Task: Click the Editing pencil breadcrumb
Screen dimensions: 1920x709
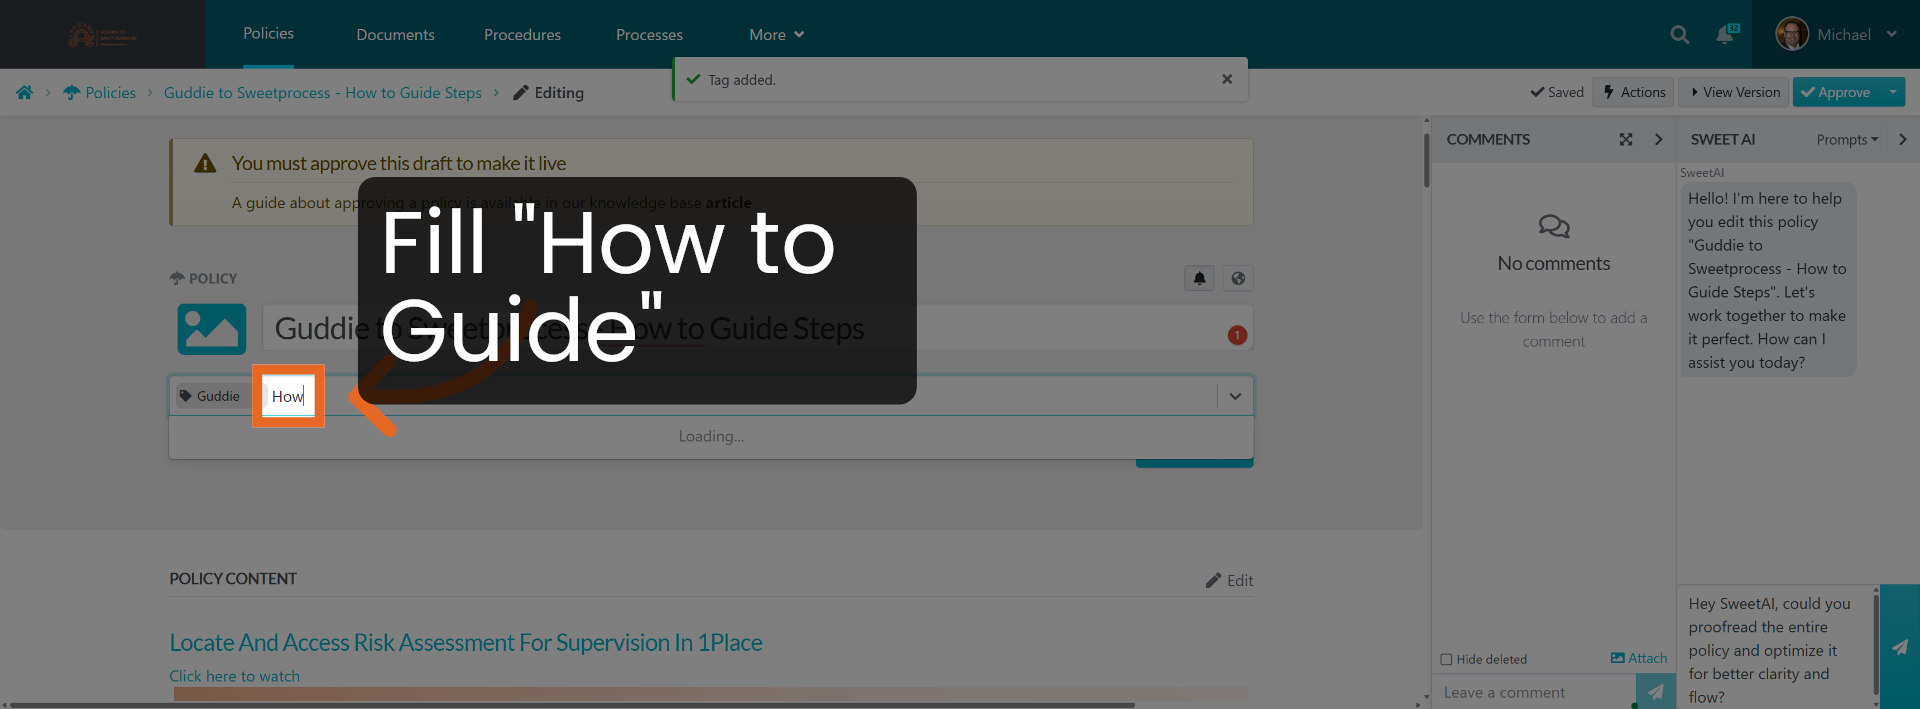Action: pos(548,92)
